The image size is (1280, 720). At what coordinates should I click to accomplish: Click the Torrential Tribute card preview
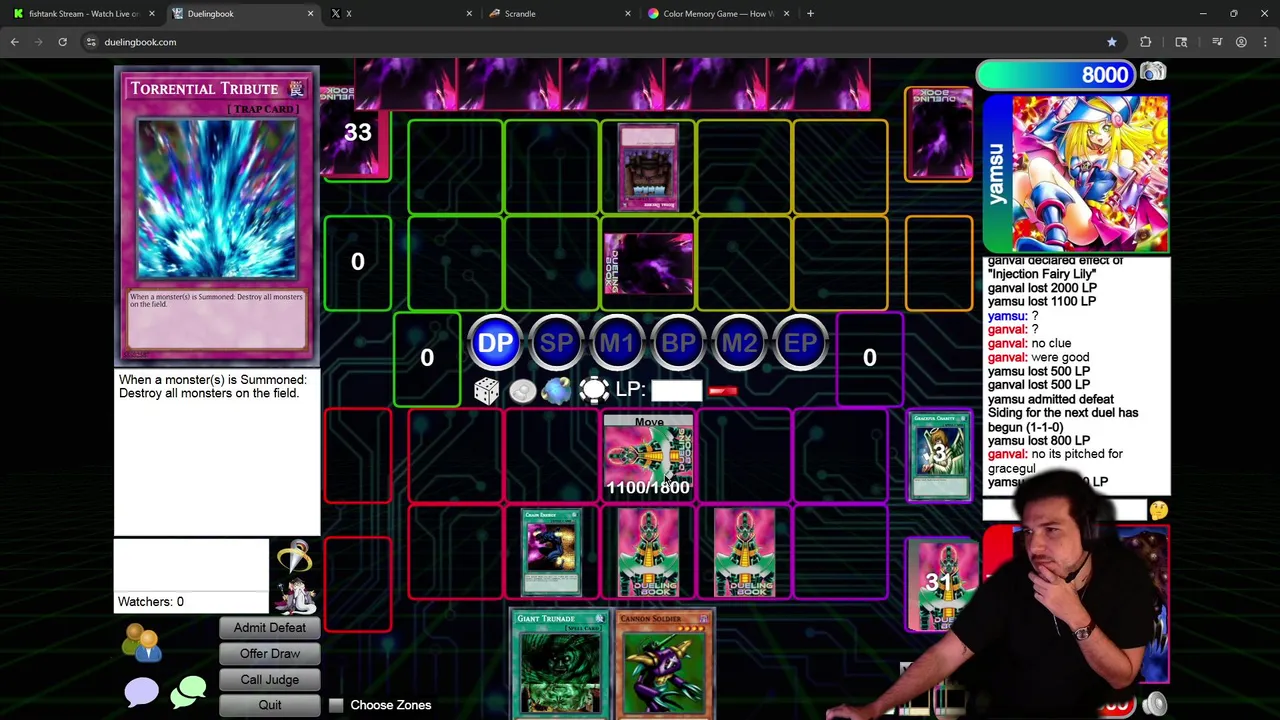tap(217, 215)
